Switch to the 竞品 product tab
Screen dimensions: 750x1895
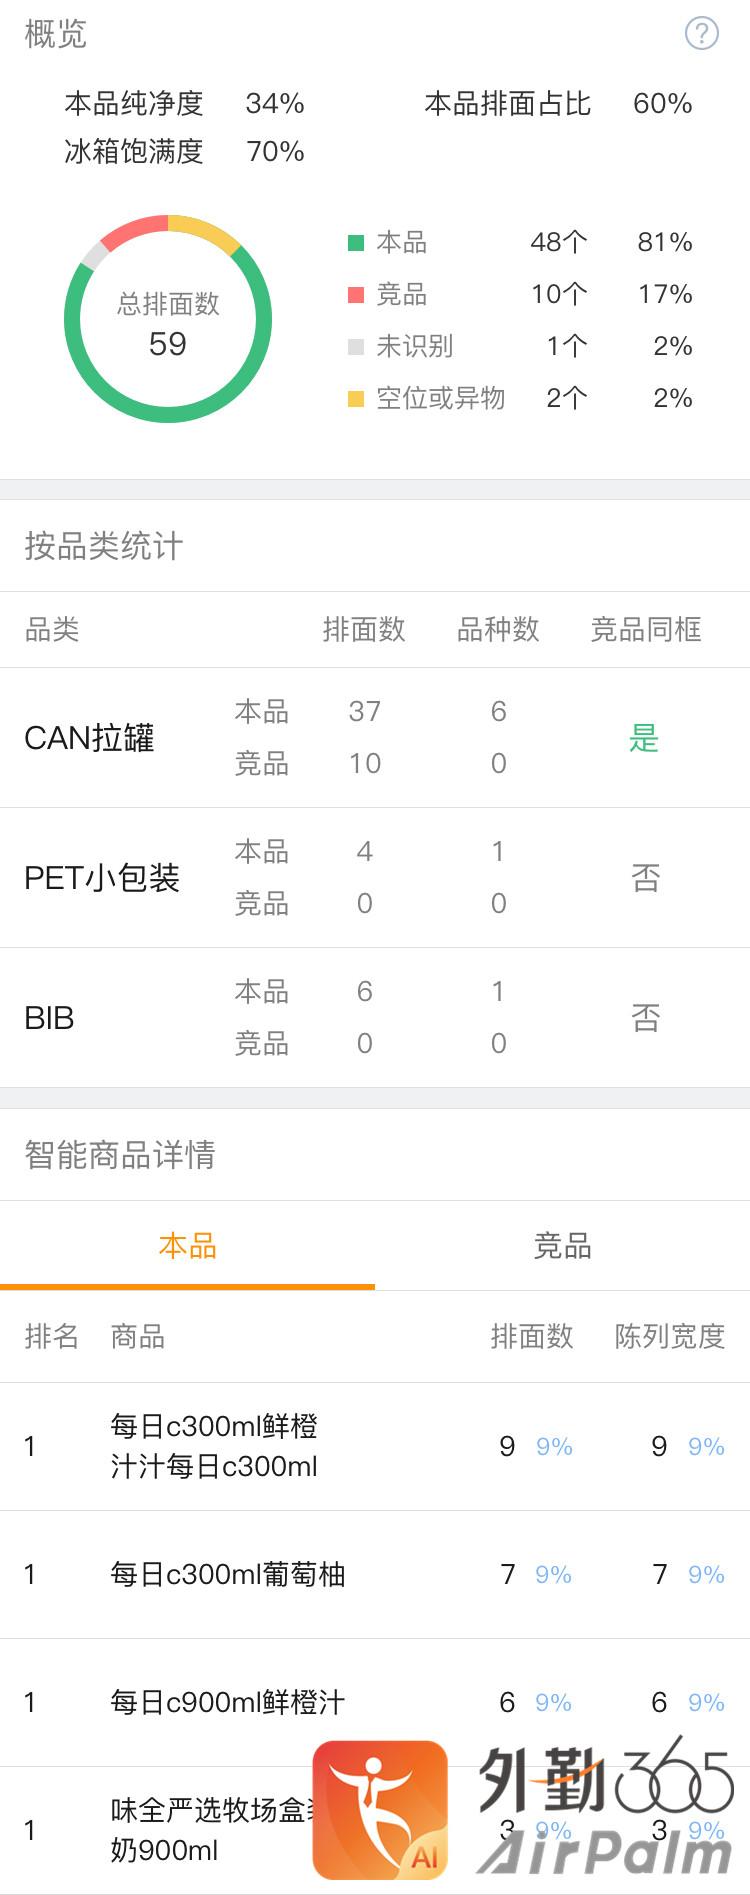tap(562, 1246)
